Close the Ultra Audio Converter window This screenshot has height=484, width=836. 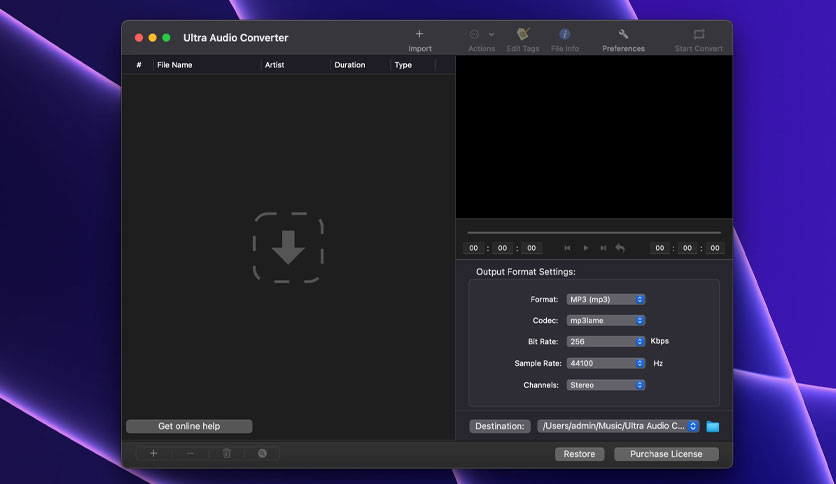coord(139,38)
